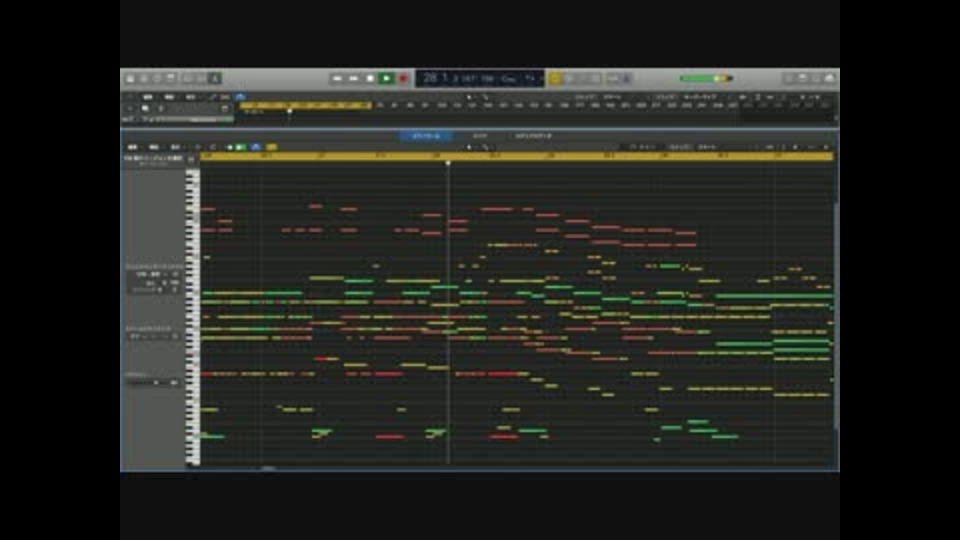Open the Apple Loops browser icon
Image resolution: width=960 pixels, height=540 pixels.
(x=816, y=78)
